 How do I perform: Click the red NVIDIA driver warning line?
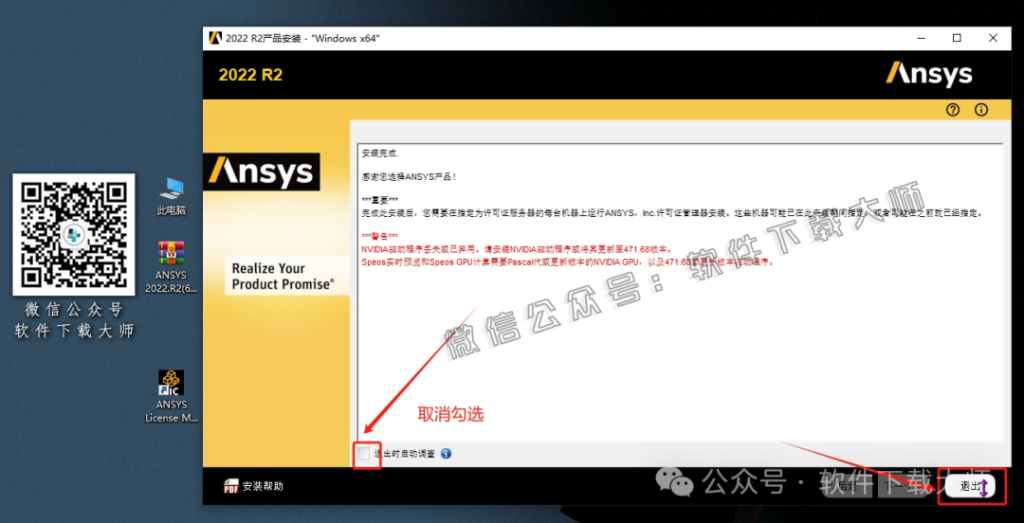pos(516,249)
